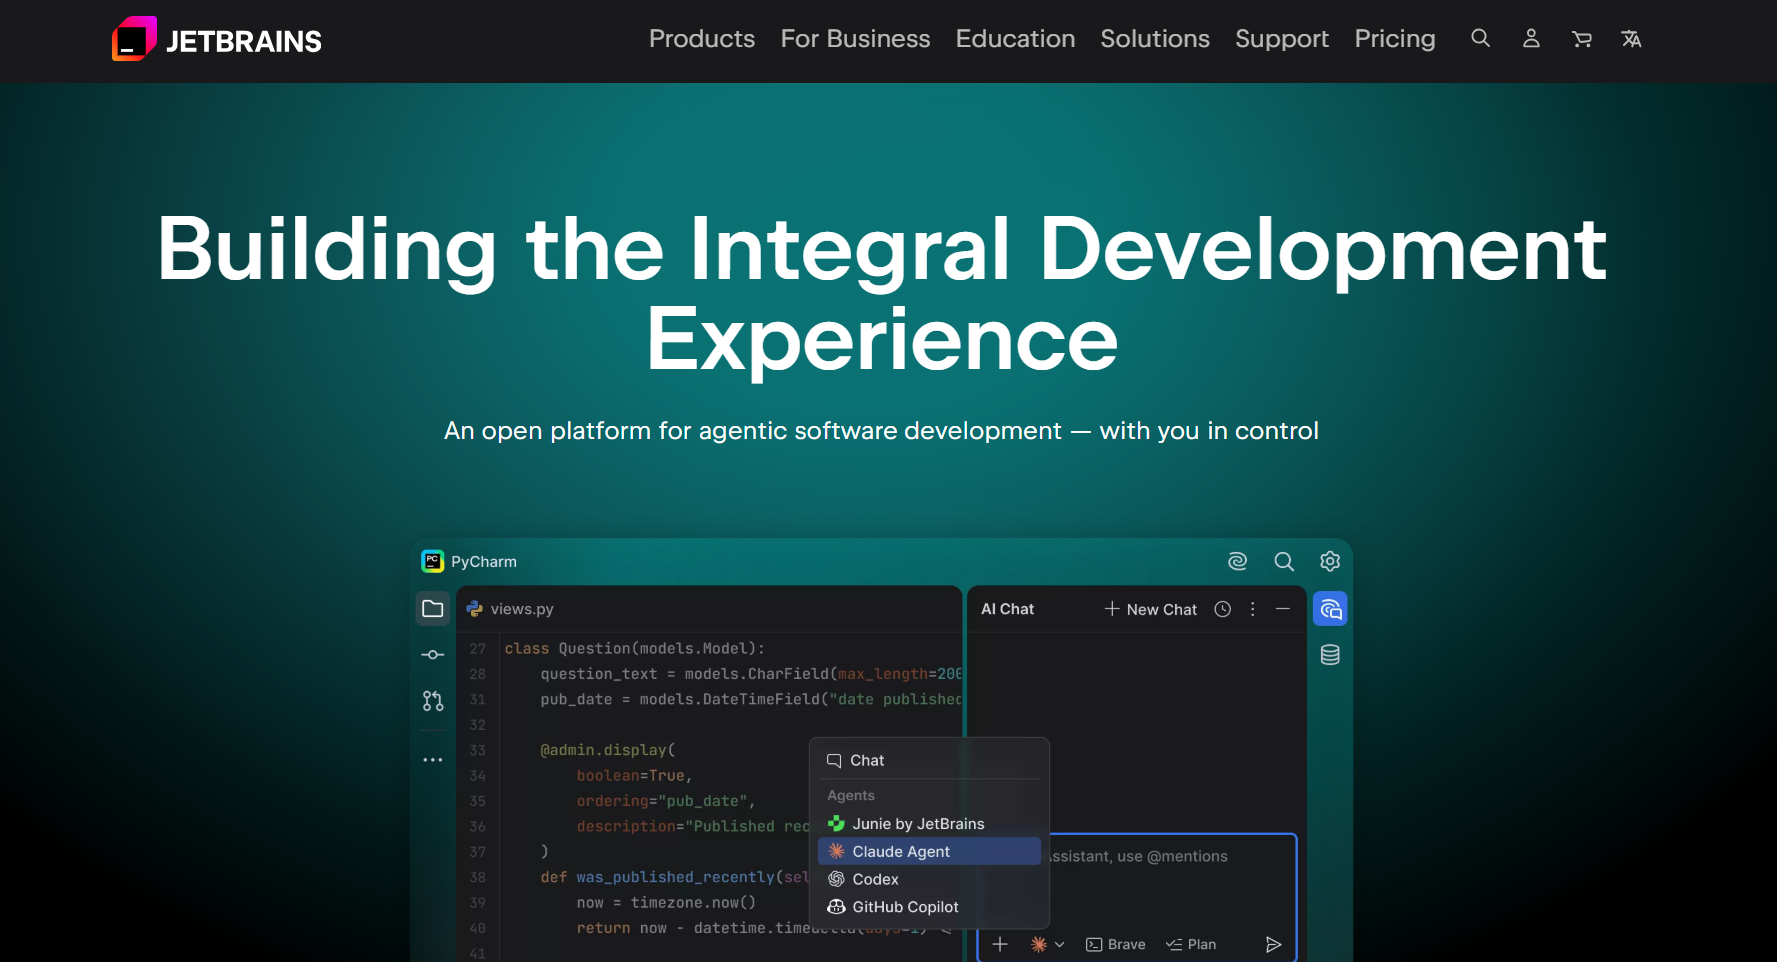Click 'ordering="pub_date",' code line

[x=666, y=801]
